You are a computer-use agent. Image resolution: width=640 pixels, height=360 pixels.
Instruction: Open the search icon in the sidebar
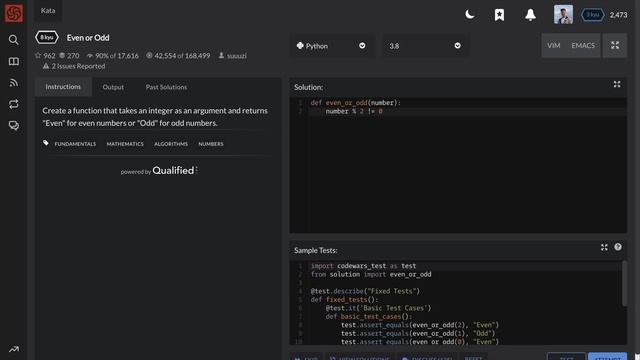[x=13, y=40]
